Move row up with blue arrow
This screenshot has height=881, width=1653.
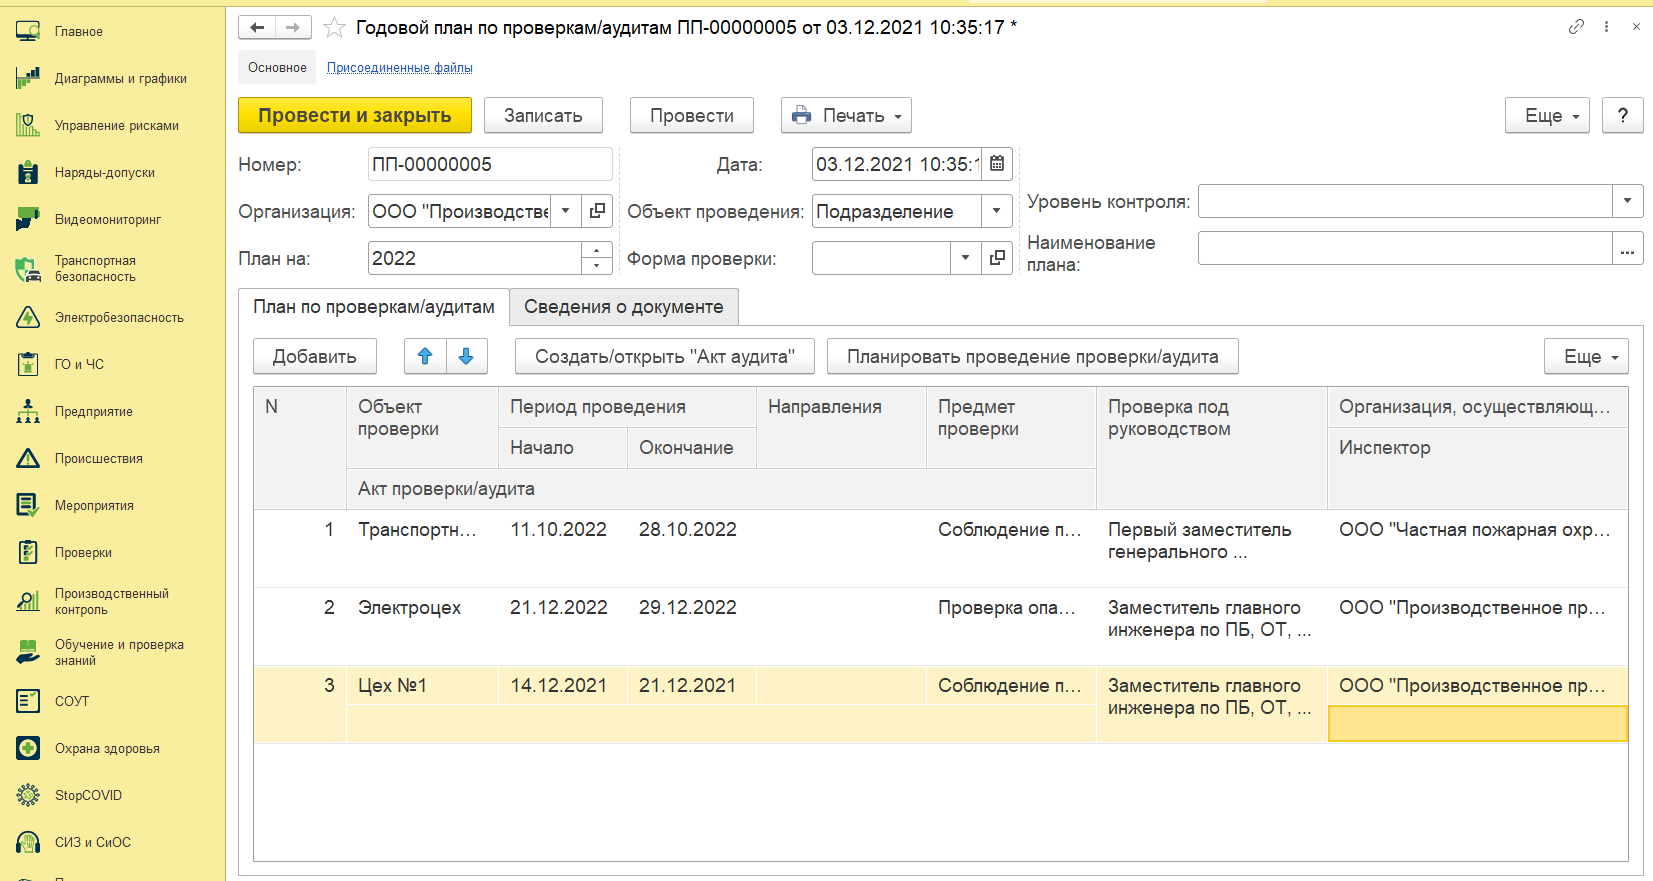tap(425, 356)
